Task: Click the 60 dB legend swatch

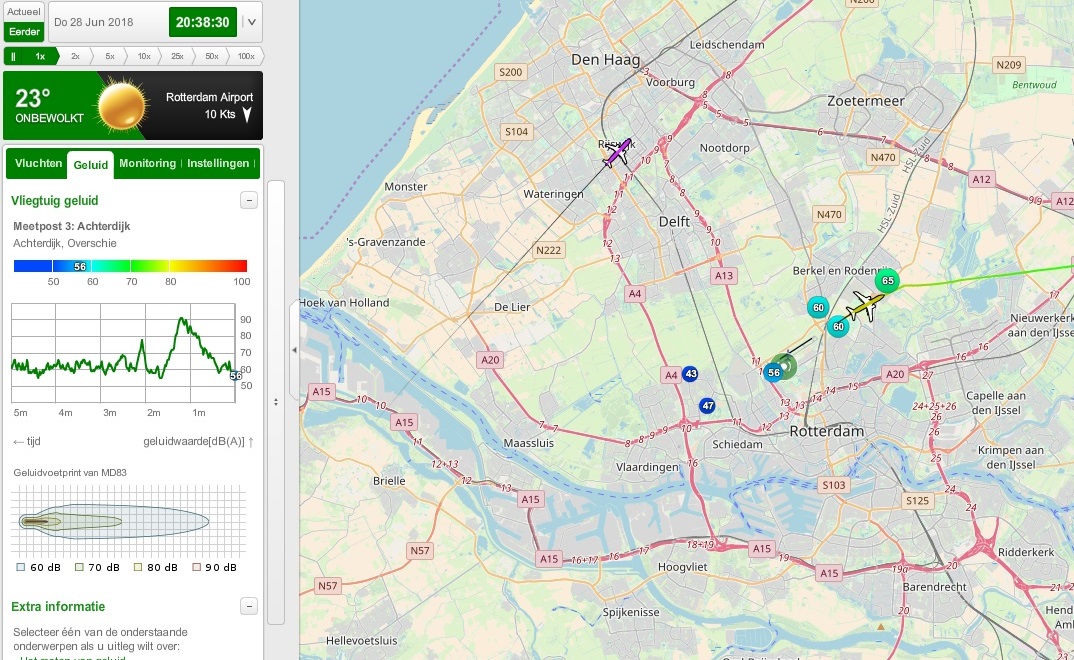Action: click(21, 567)
